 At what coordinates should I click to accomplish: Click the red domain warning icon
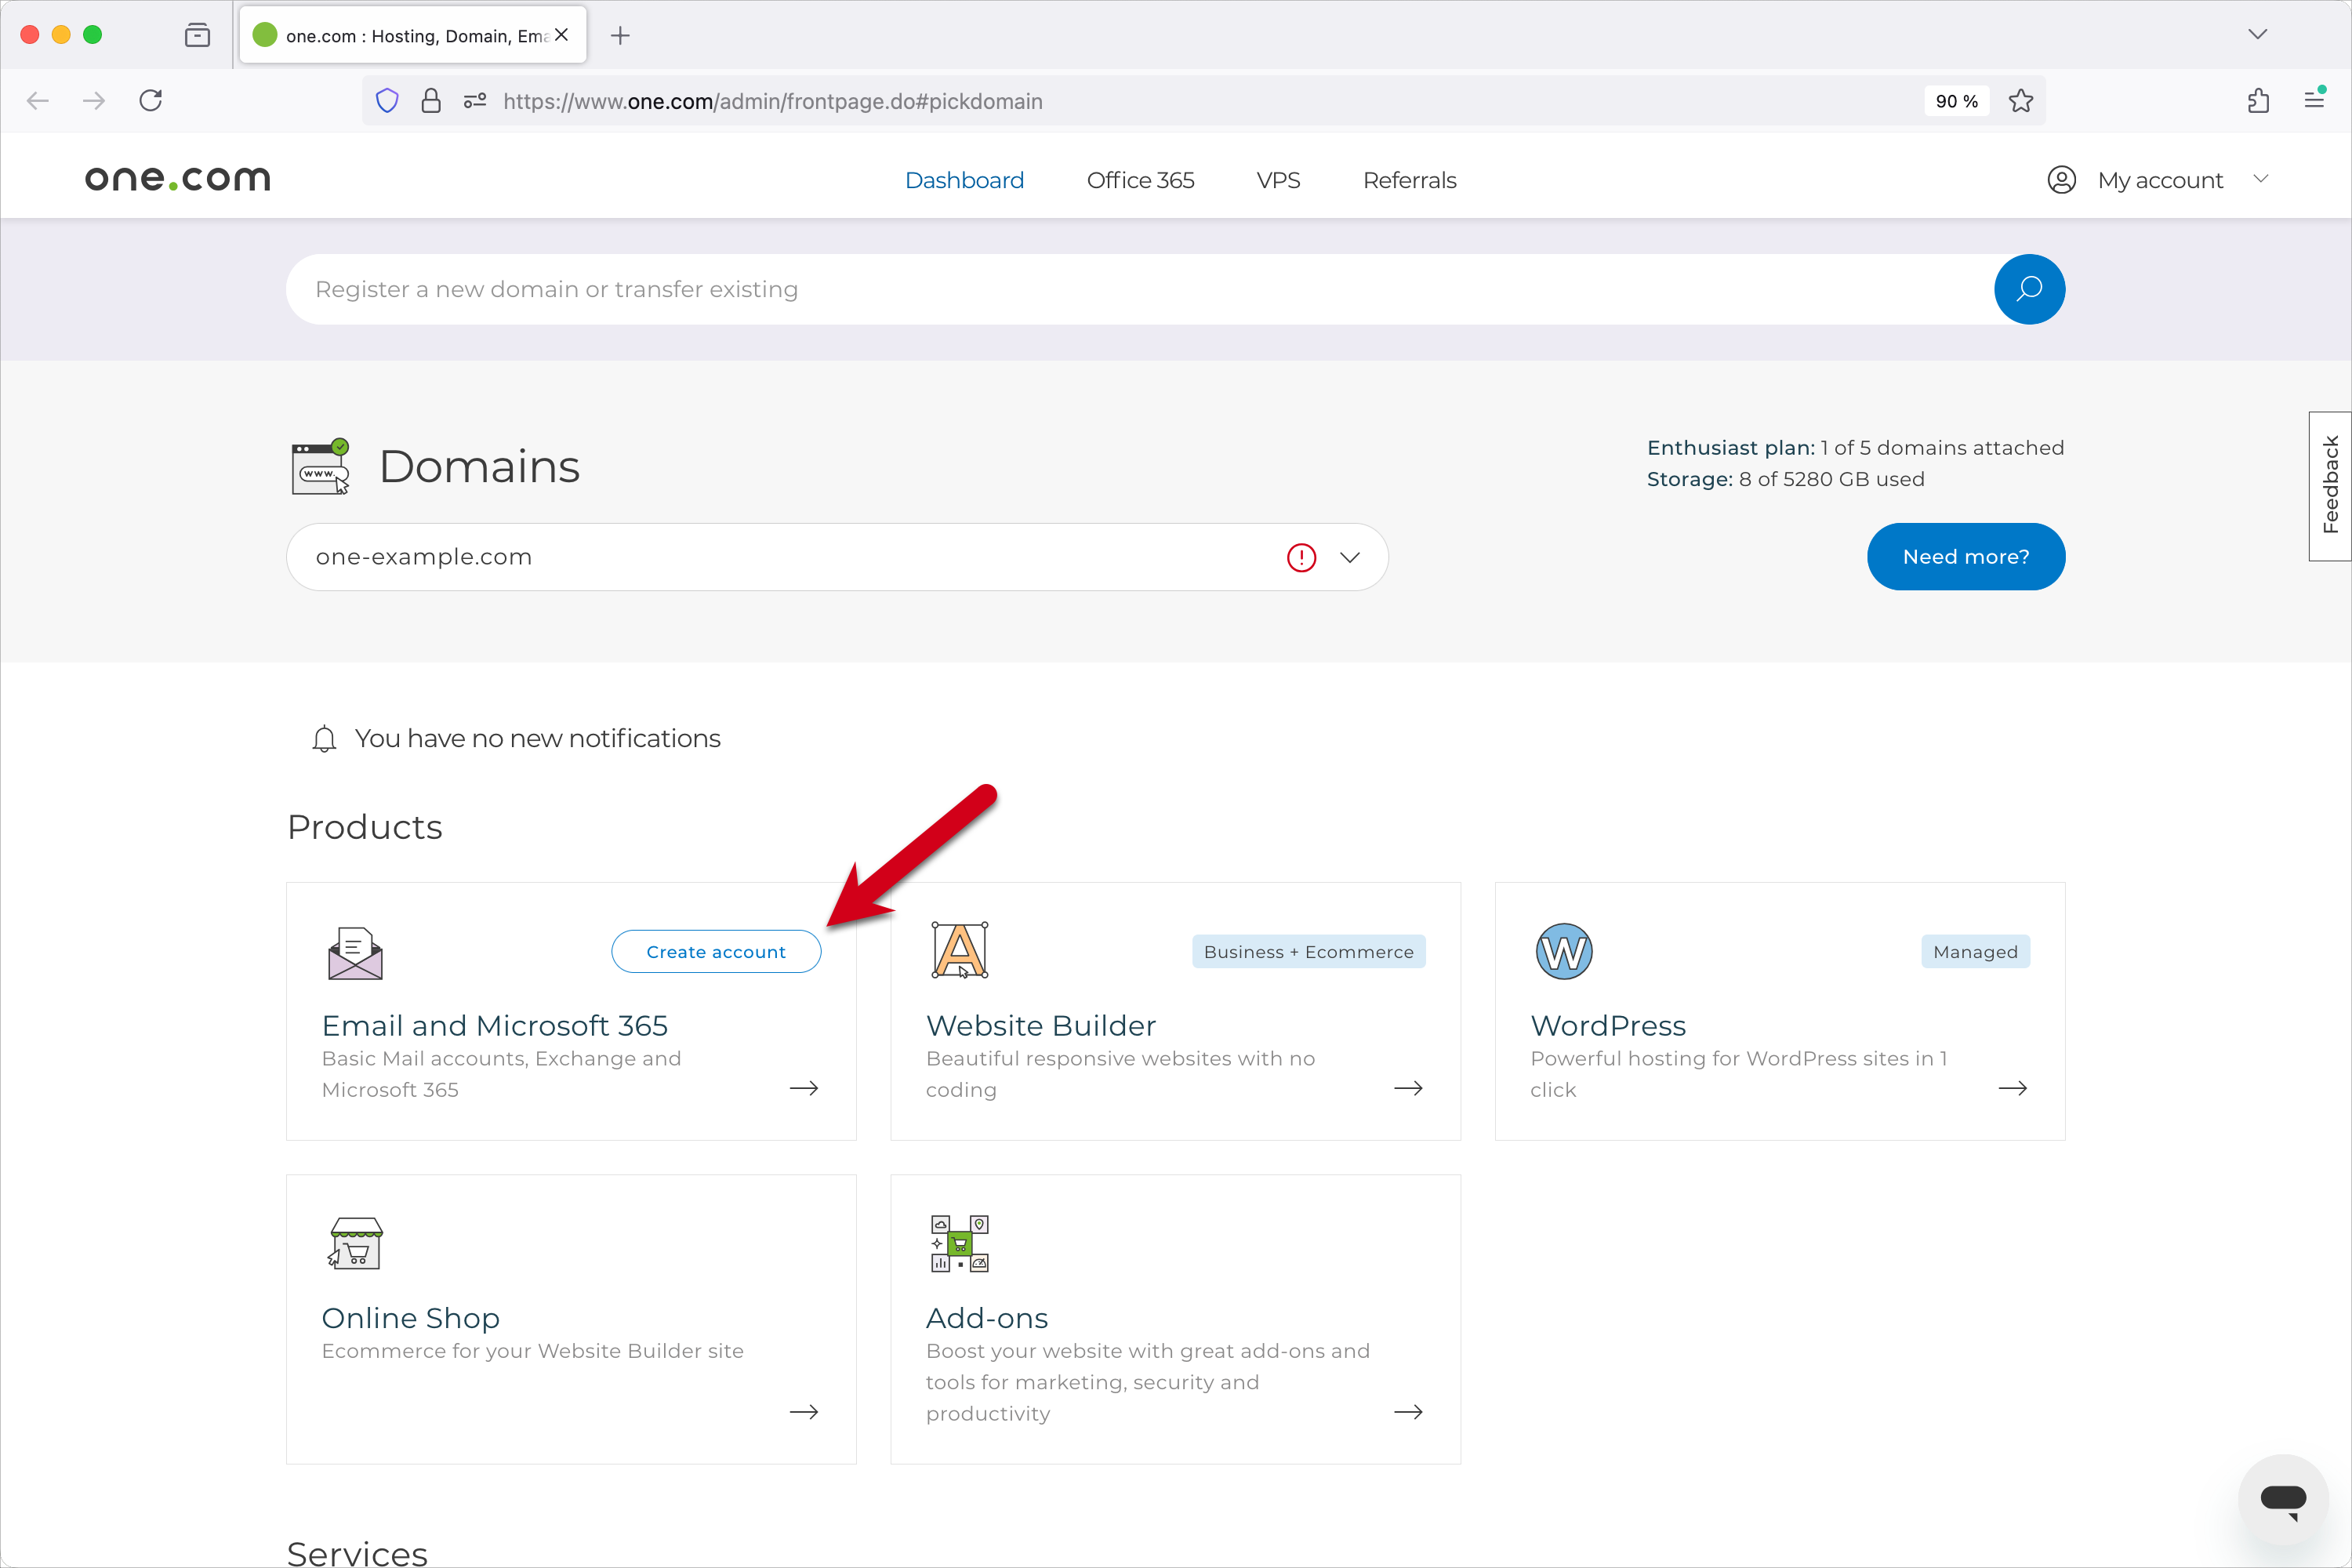pyautogui.click(x=1301, y=557)
